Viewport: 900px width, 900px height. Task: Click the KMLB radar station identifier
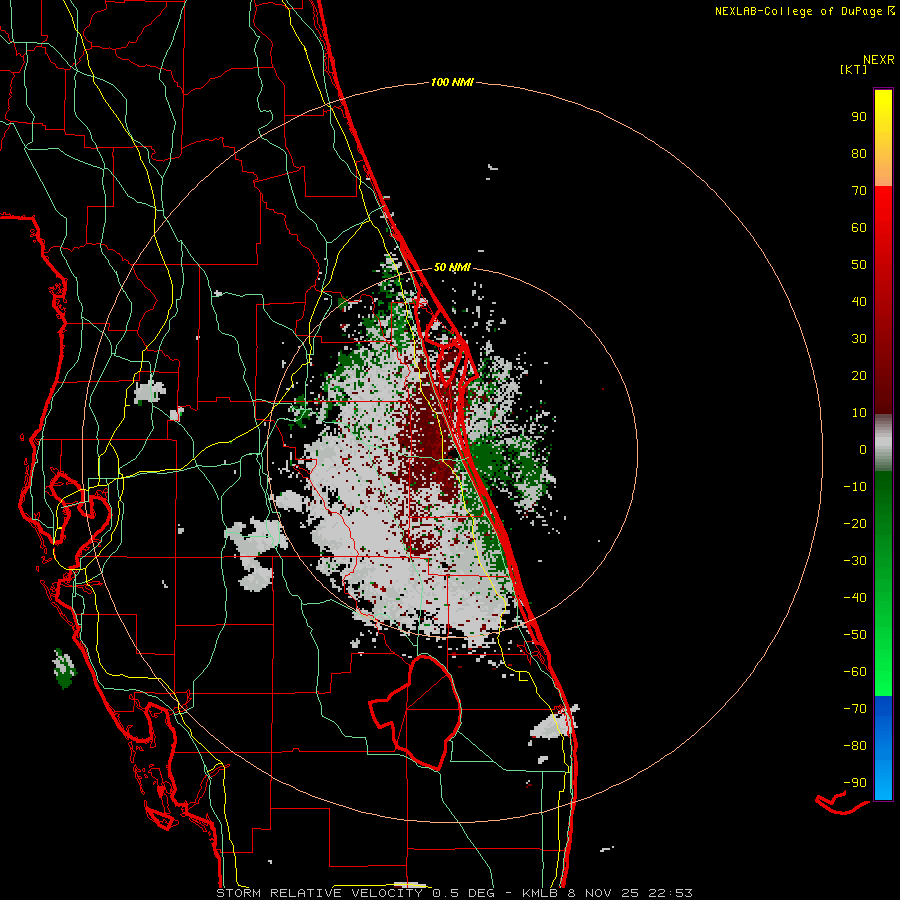540,893
